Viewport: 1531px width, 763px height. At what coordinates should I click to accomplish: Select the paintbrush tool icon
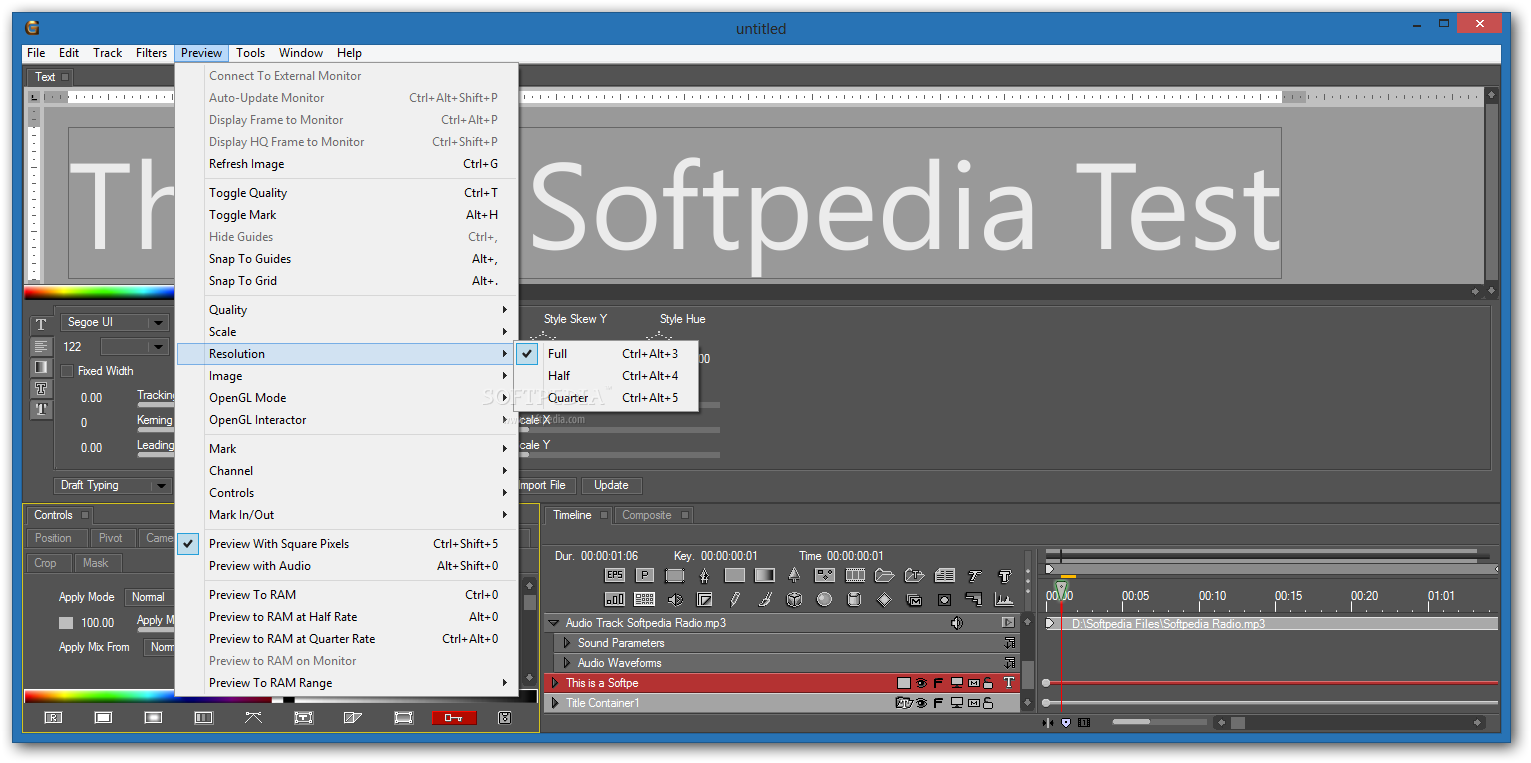click(765, 600)
